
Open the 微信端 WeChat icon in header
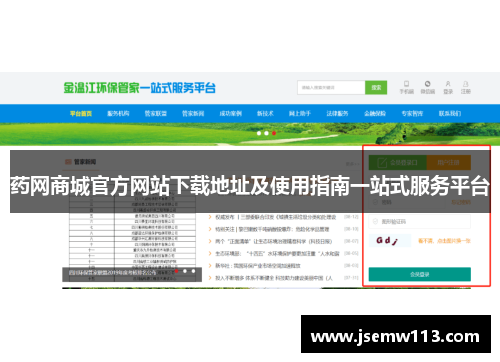(x=427, y=87)
